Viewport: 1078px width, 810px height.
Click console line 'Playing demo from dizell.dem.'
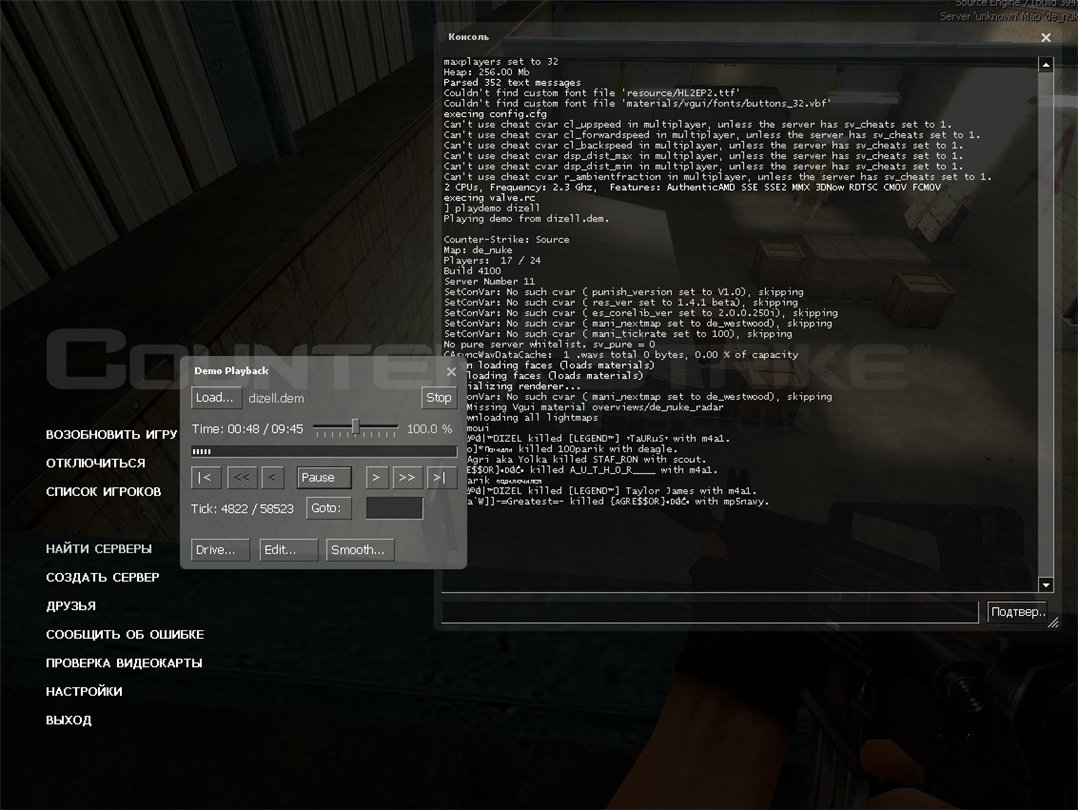526,219
